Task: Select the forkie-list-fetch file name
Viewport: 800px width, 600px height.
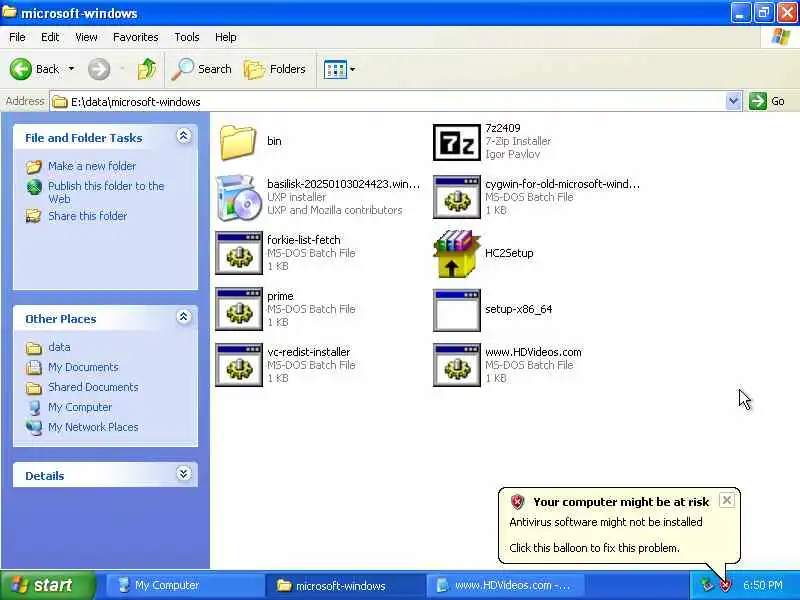Action: 304,240
